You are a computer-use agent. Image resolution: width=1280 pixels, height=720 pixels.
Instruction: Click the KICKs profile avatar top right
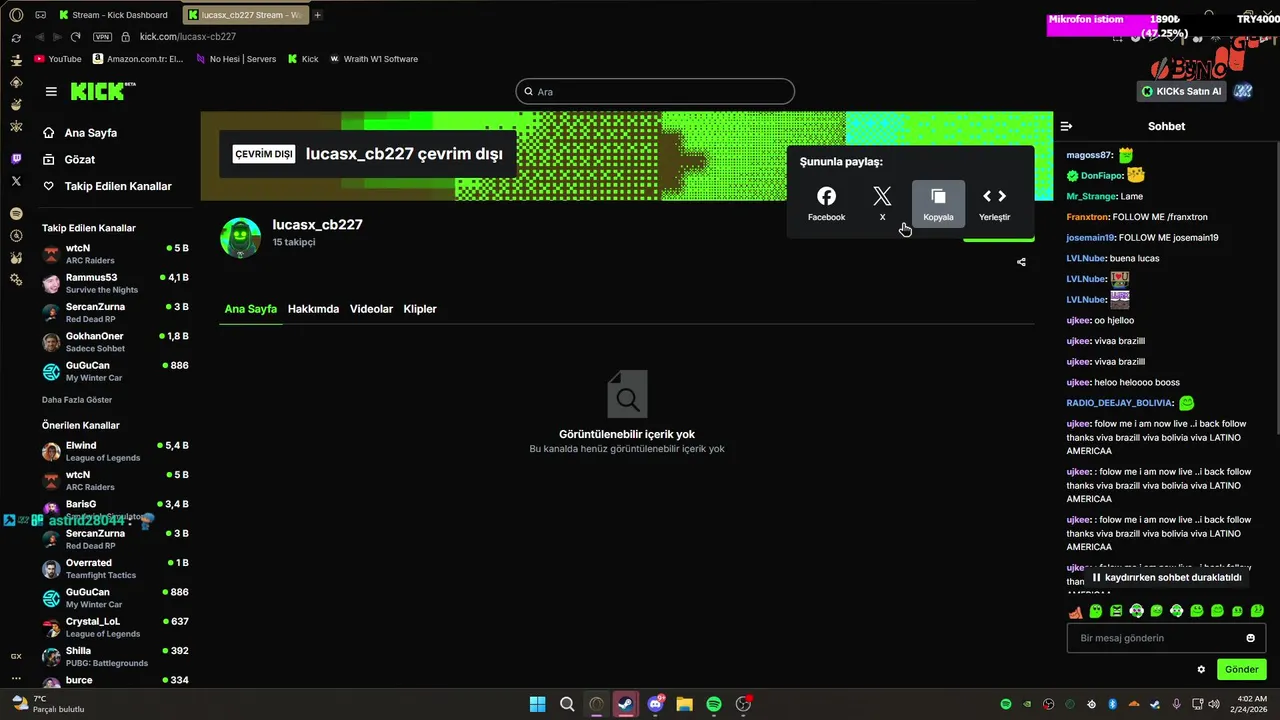[1243, 91]
